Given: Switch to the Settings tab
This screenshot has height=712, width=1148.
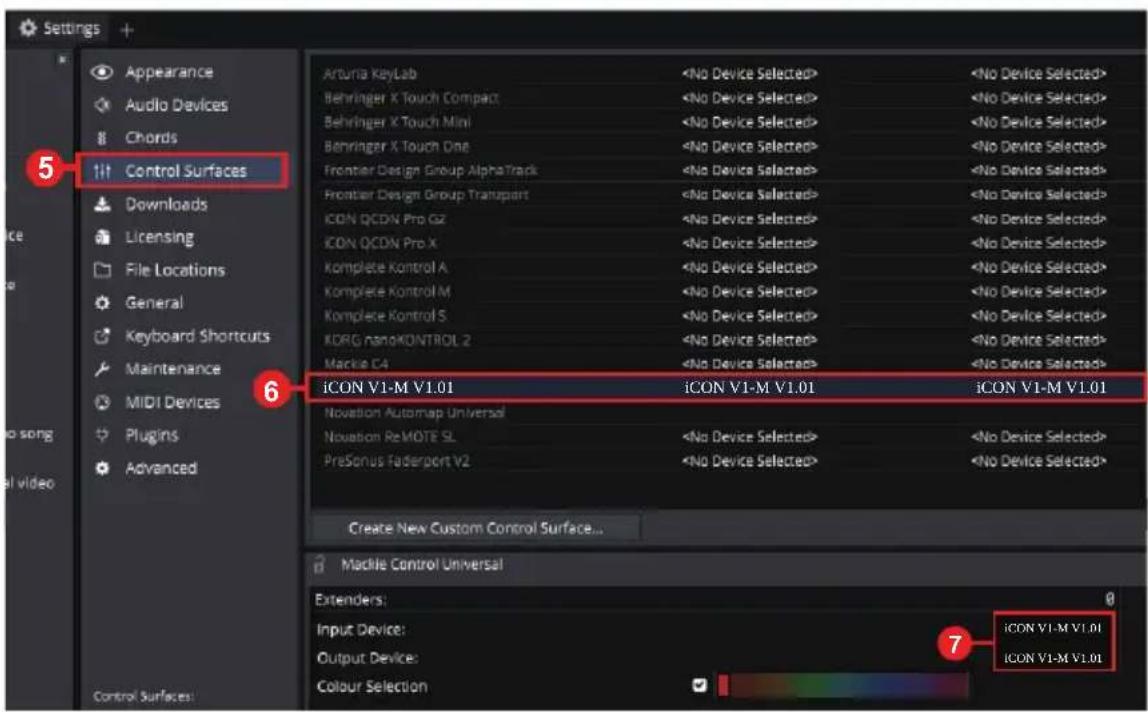Looking at the screenshot, I should tap(59, 29).
